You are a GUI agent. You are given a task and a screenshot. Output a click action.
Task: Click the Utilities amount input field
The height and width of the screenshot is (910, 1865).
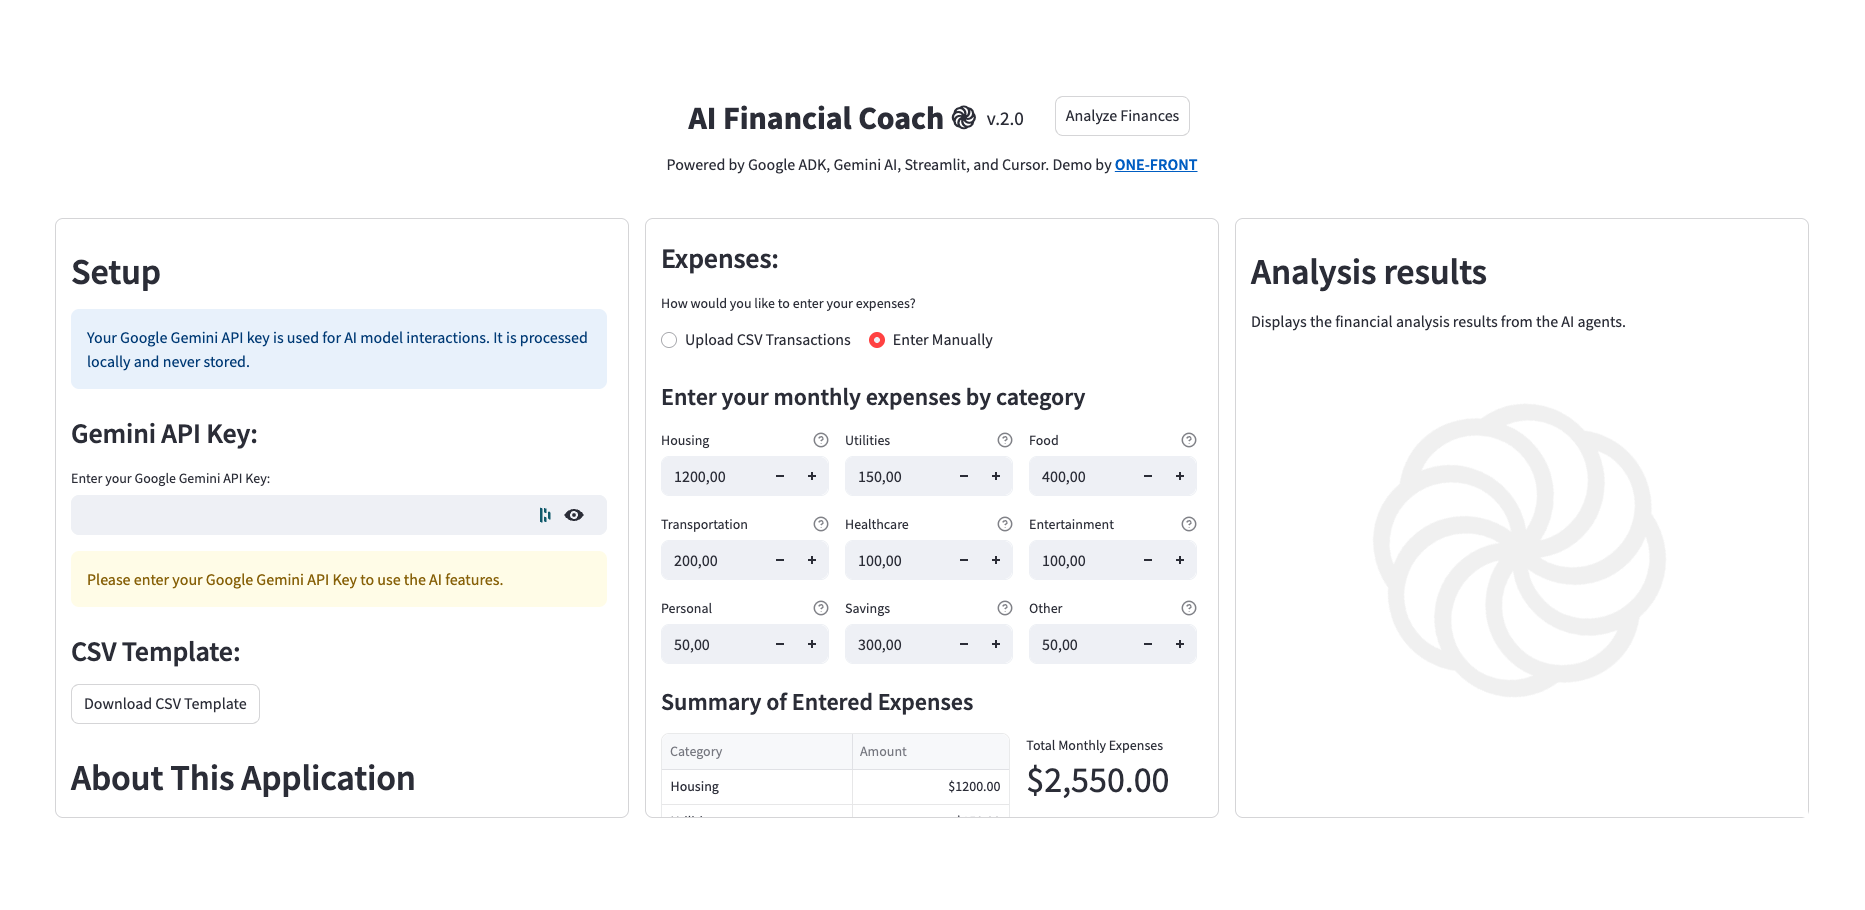(x=897, y=477)
